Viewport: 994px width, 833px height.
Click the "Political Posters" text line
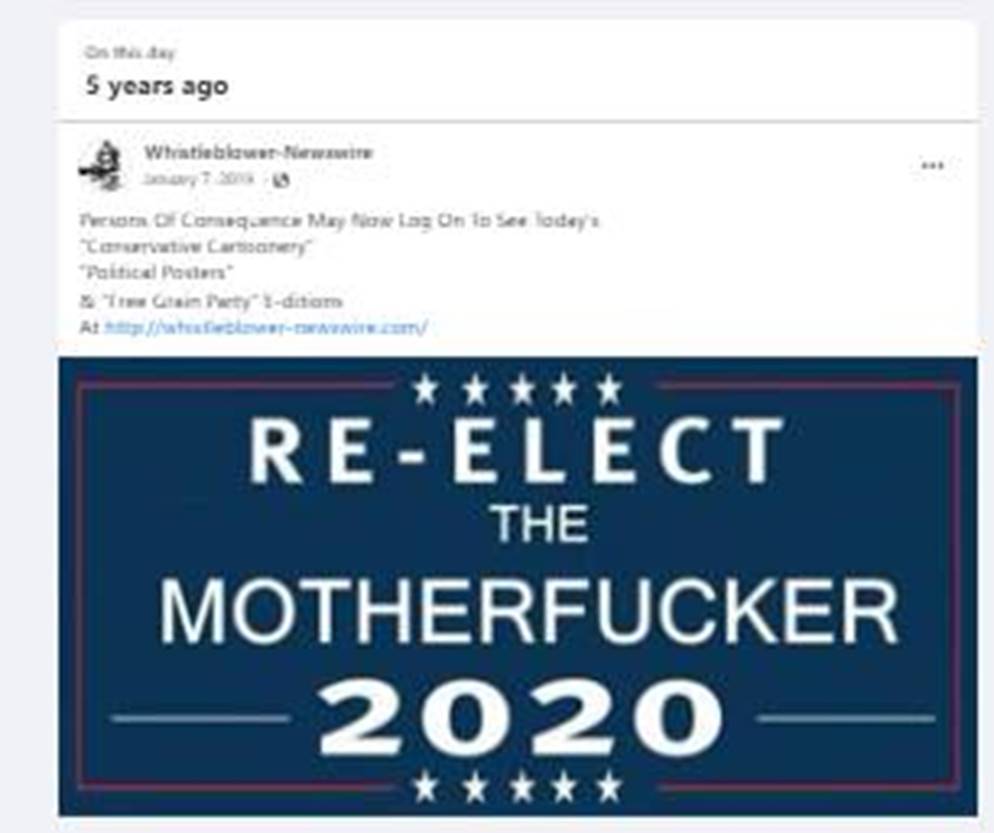coord(156,273)
